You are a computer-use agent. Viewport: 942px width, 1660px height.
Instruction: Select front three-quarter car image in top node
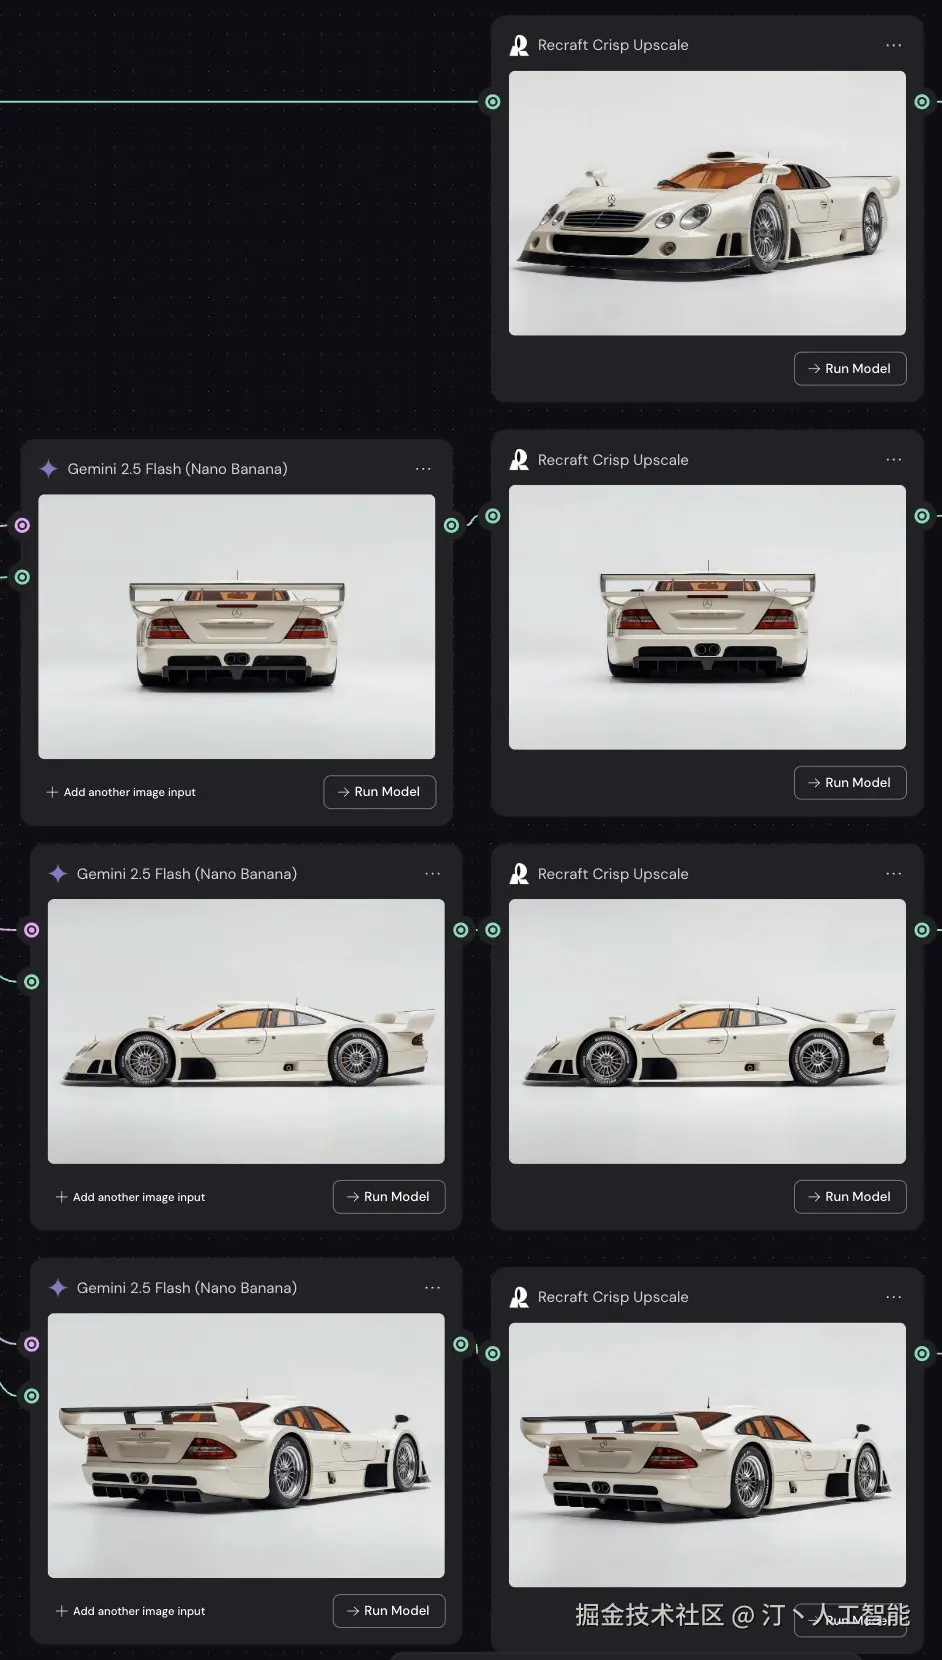[707, 203]
